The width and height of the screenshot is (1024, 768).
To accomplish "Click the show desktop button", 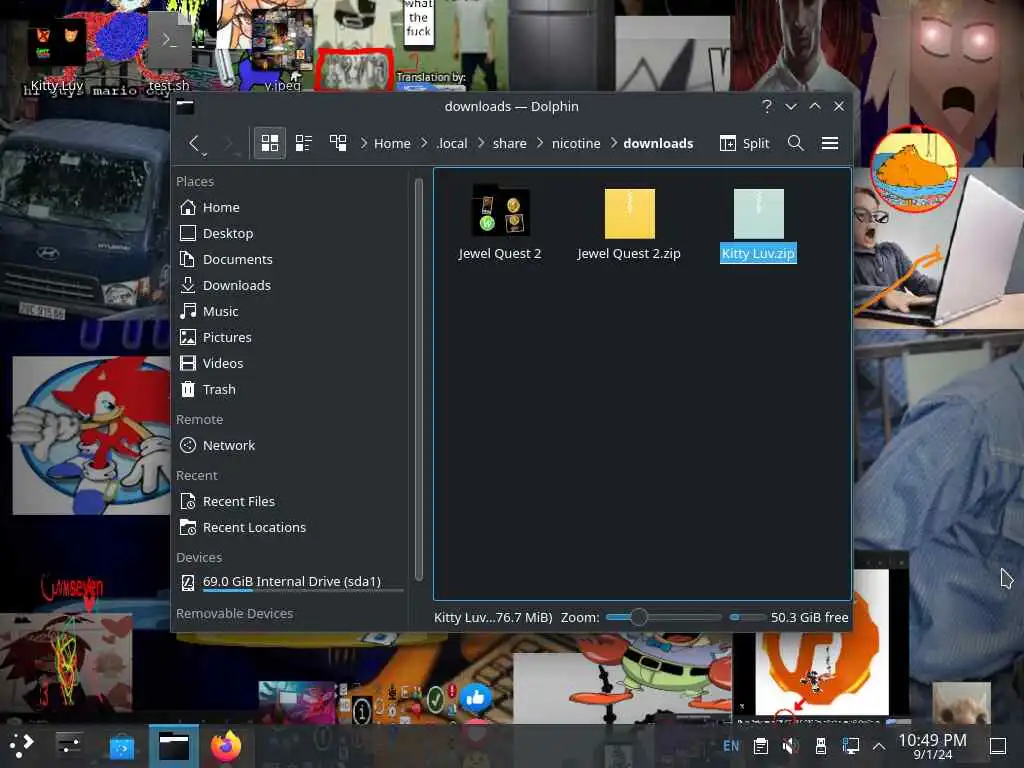I will [x=998, y=746].
